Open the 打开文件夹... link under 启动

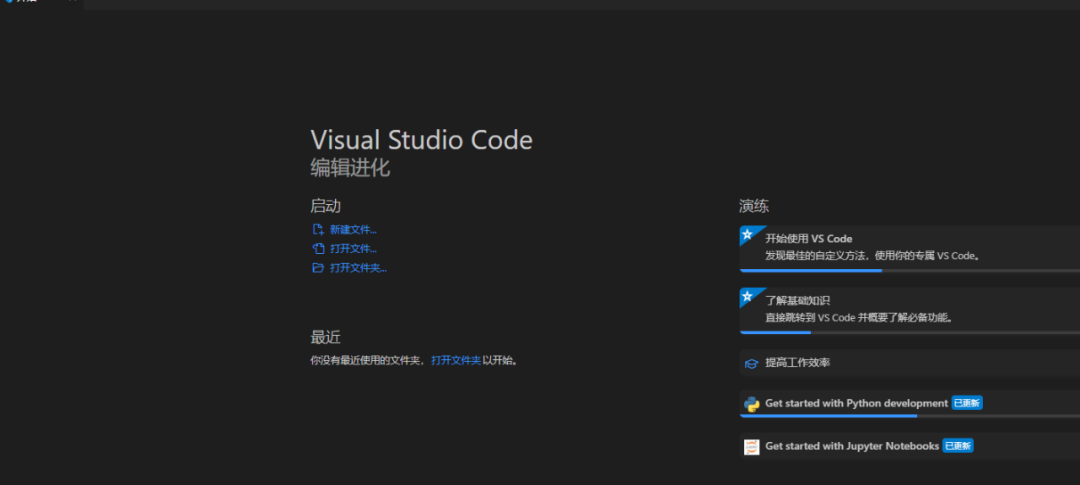coord(358,268)
